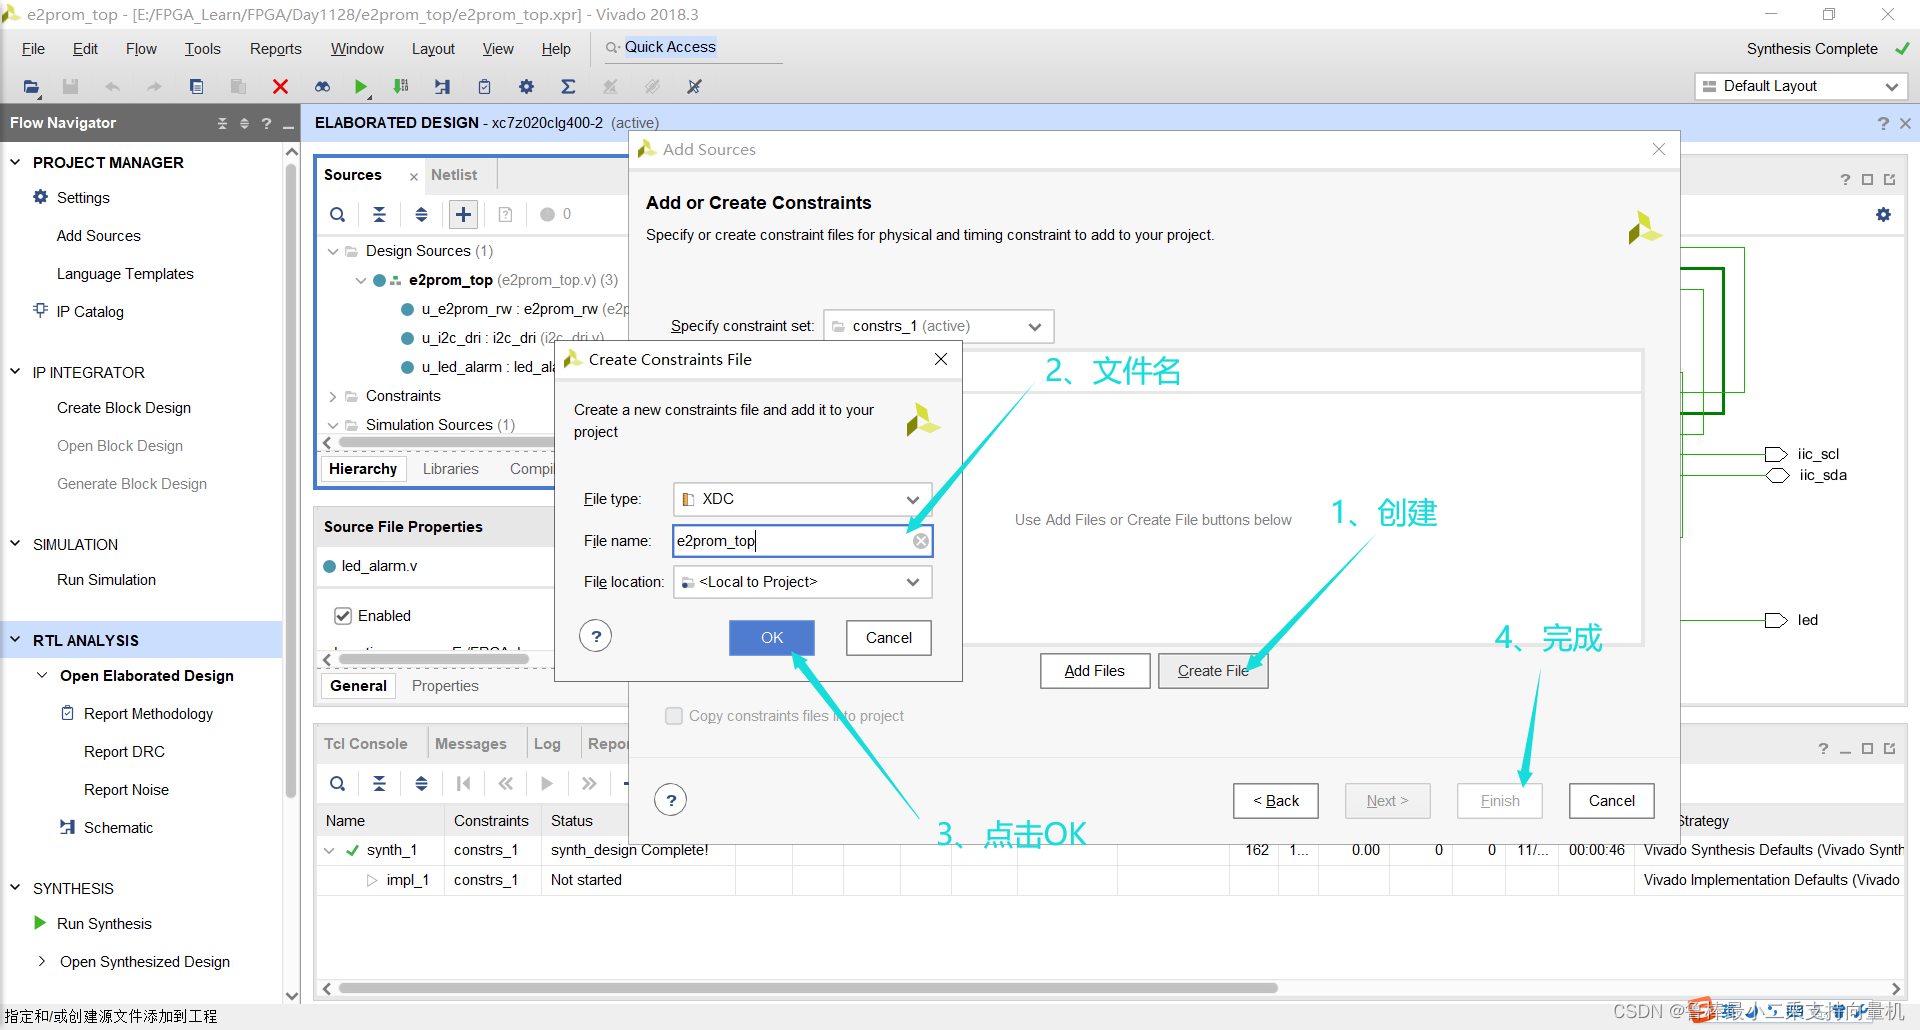1920x1030 pixels.
Task: Click Report DRC under RTL Analysis
Action: click(x=124, y=752)
